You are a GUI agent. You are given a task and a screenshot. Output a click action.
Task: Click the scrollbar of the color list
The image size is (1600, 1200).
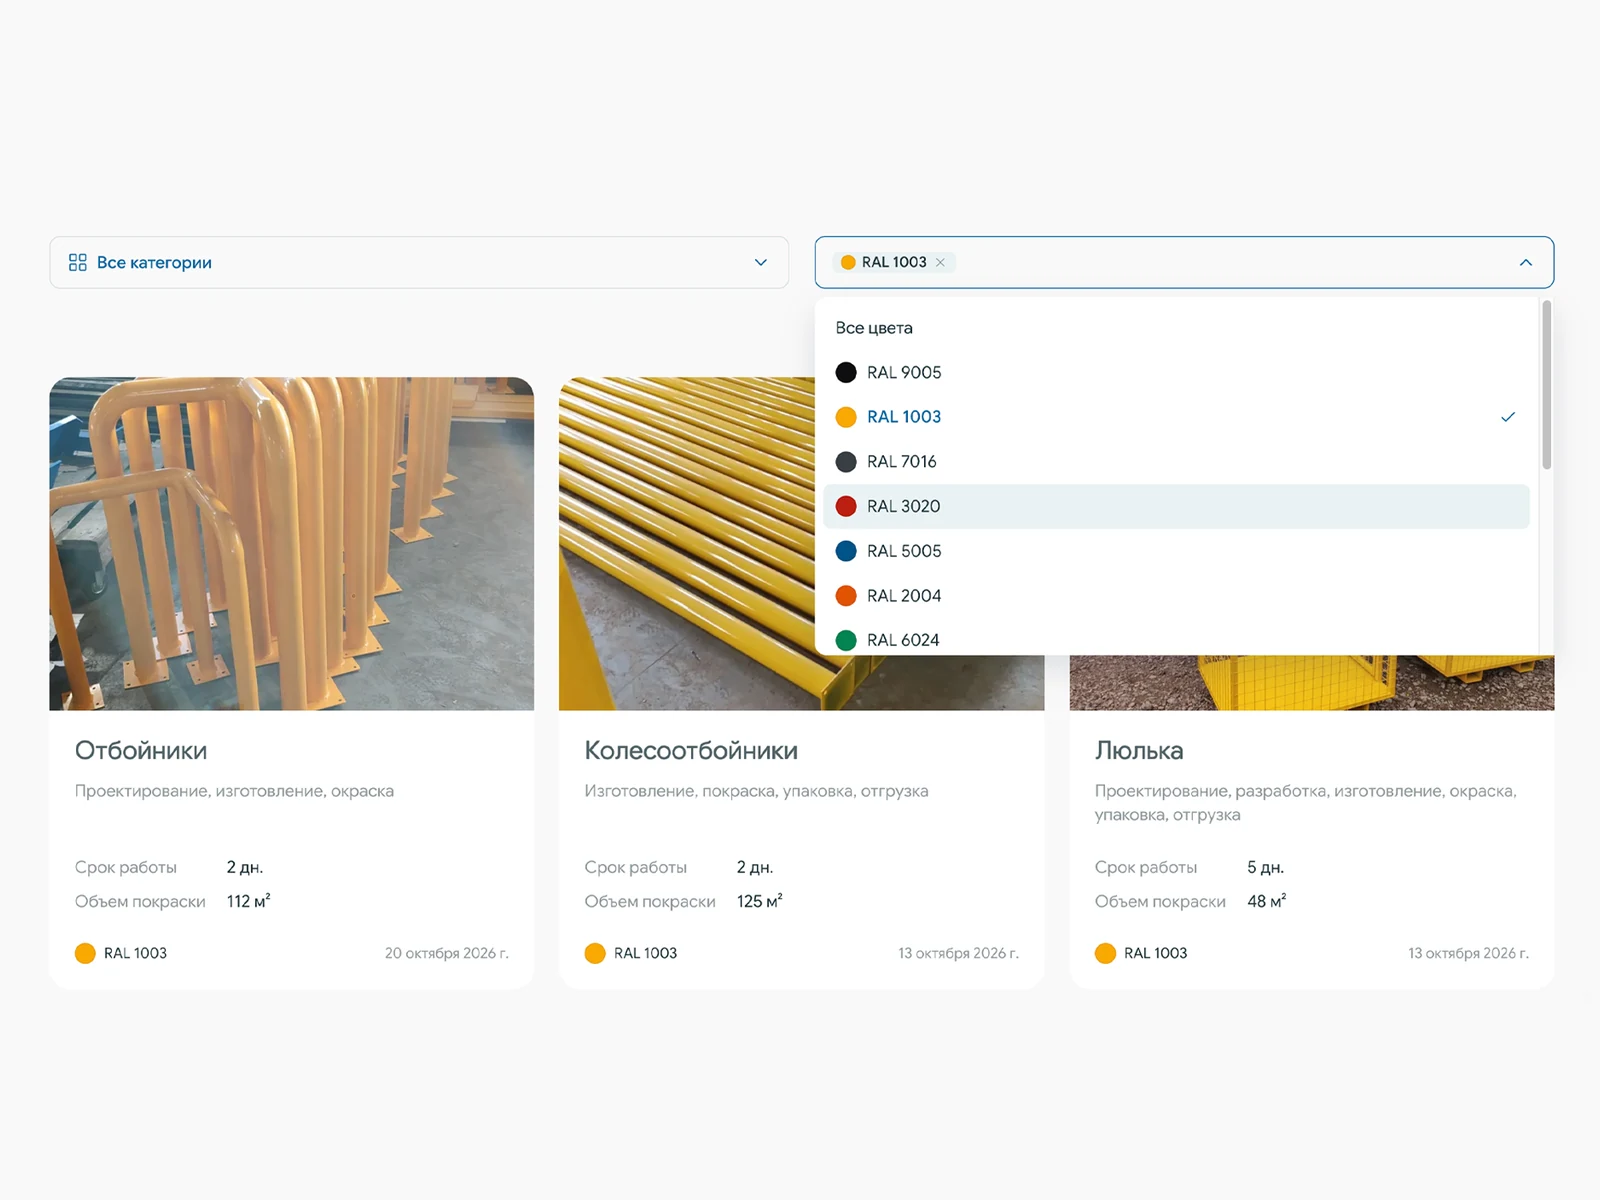(x=1546, y=385)
